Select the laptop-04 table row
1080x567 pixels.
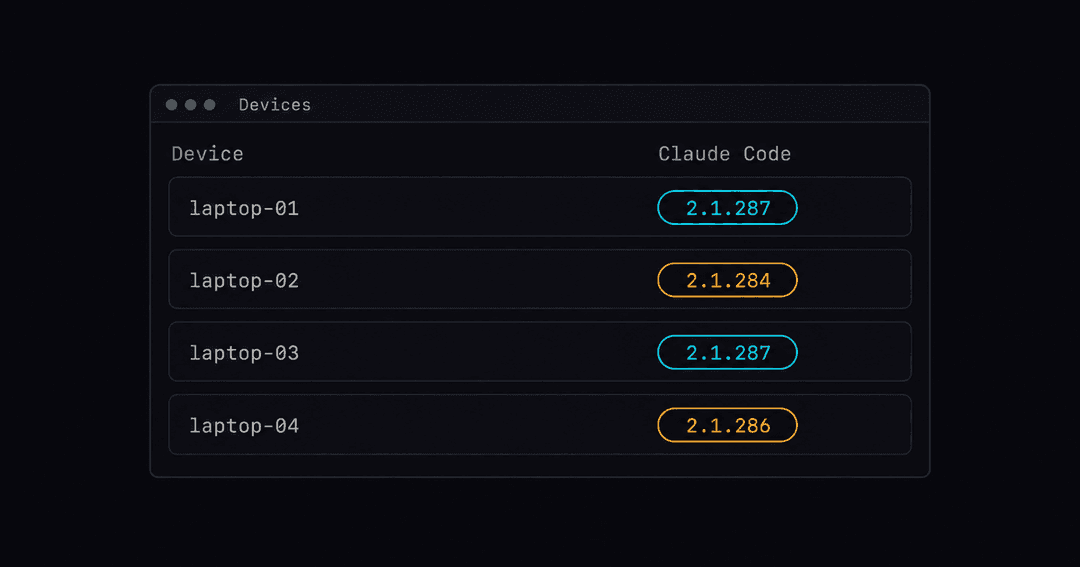coord(540,425)
